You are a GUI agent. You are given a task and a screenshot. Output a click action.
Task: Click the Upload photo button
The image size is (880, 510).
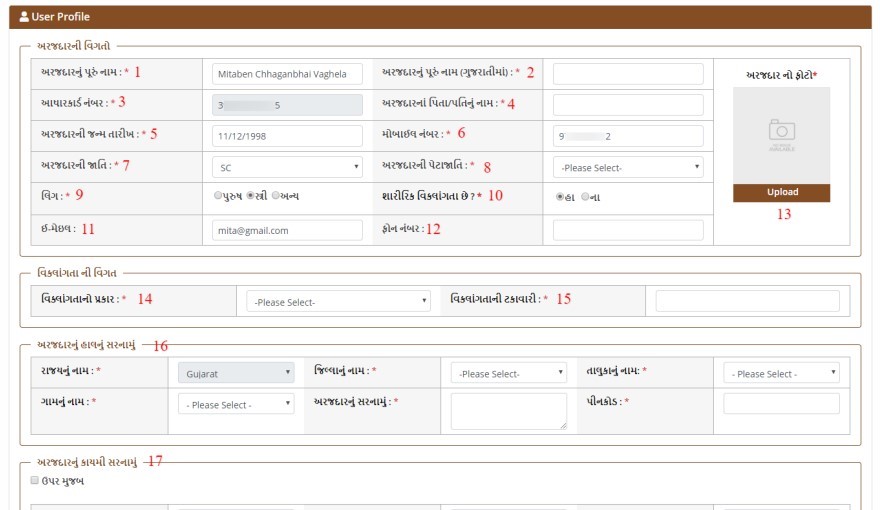coord(781,192)
